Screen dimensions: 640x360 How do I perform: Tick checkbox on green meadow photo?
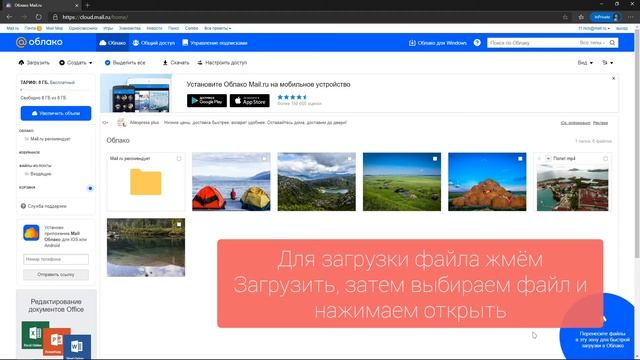tap(435, 158)
